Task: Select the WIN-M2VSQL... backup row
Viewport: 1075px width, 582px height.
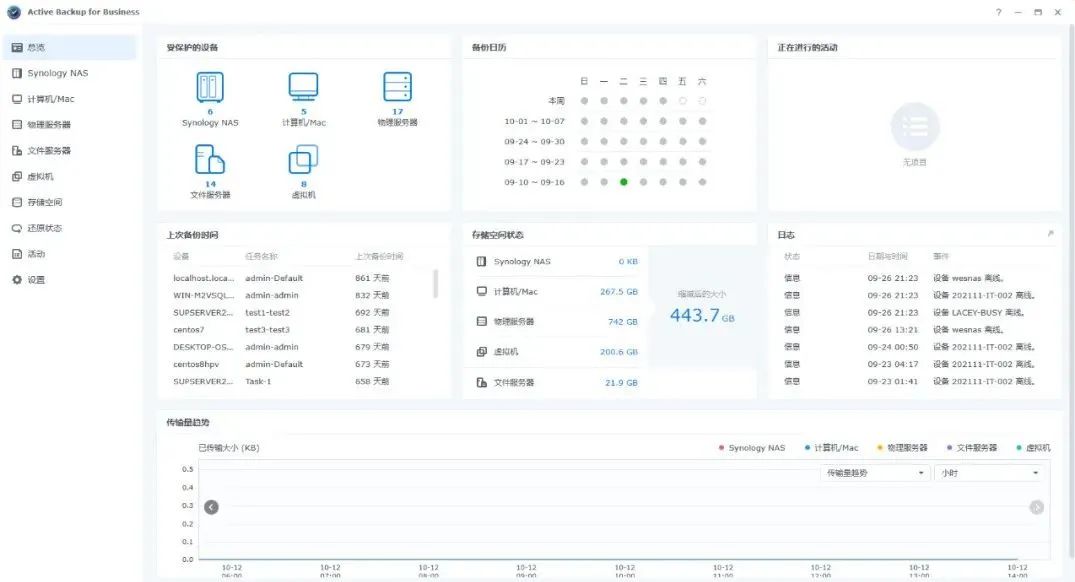Action: point(298,295)
